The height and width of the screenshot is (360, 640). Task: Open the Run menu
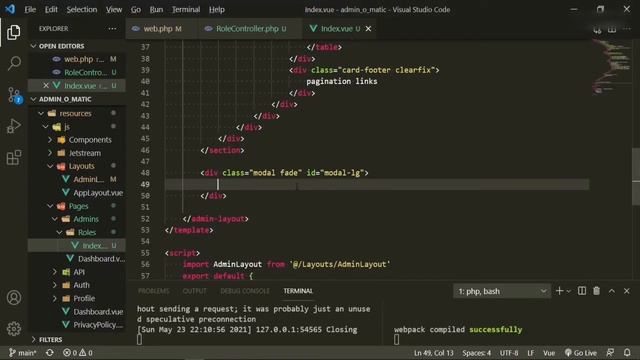156,9
